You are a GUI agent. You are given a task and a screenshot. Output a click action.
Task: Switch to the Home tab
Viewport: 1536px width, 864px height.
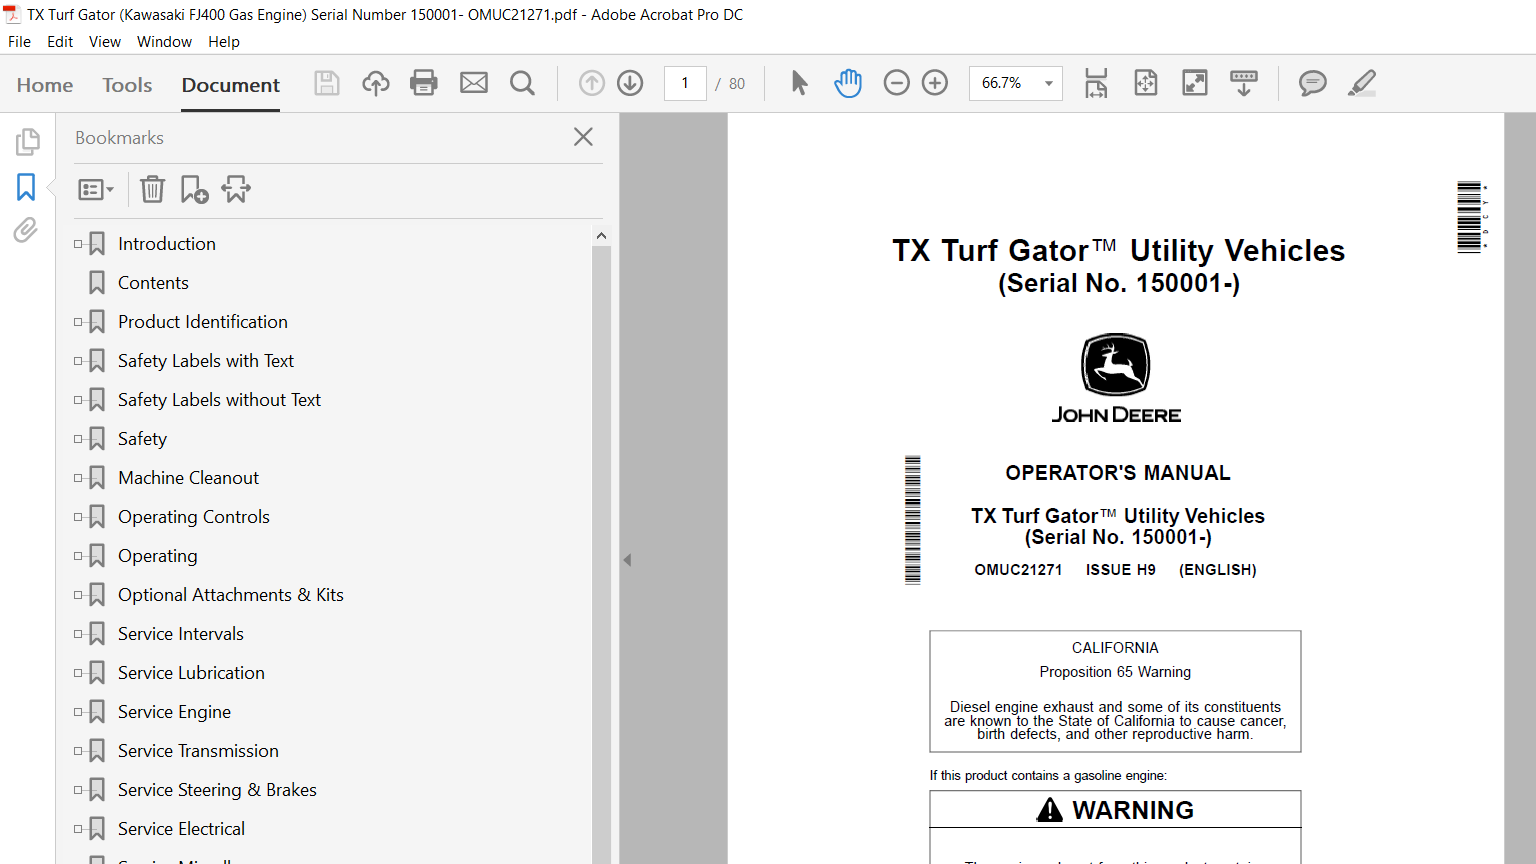coord(45,85)
